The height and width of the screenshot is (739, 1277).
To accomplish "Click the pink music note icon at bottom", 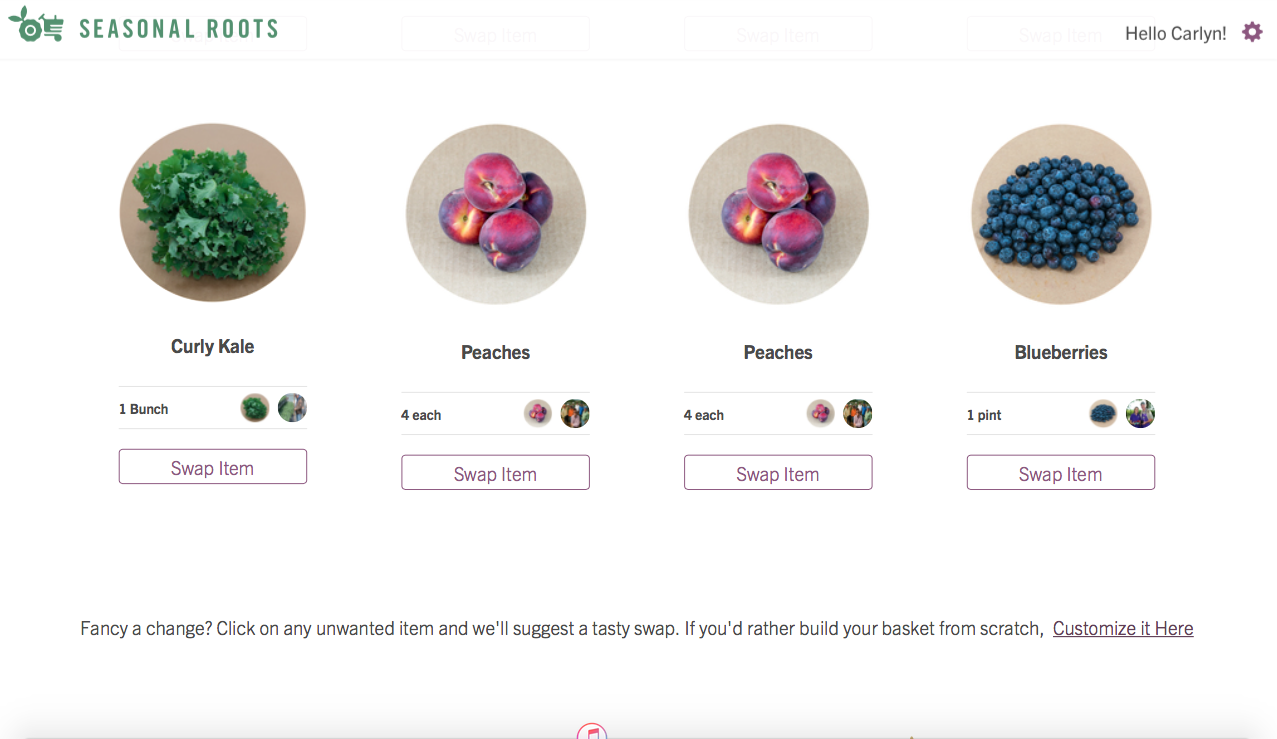I will coord(592,732).
